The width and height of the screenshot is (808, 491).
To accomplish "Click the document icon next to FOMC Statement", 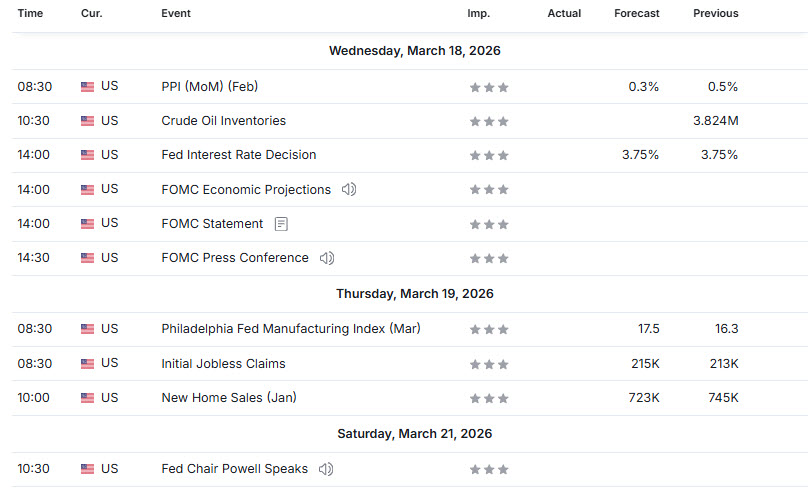I will tap(281, 224).
